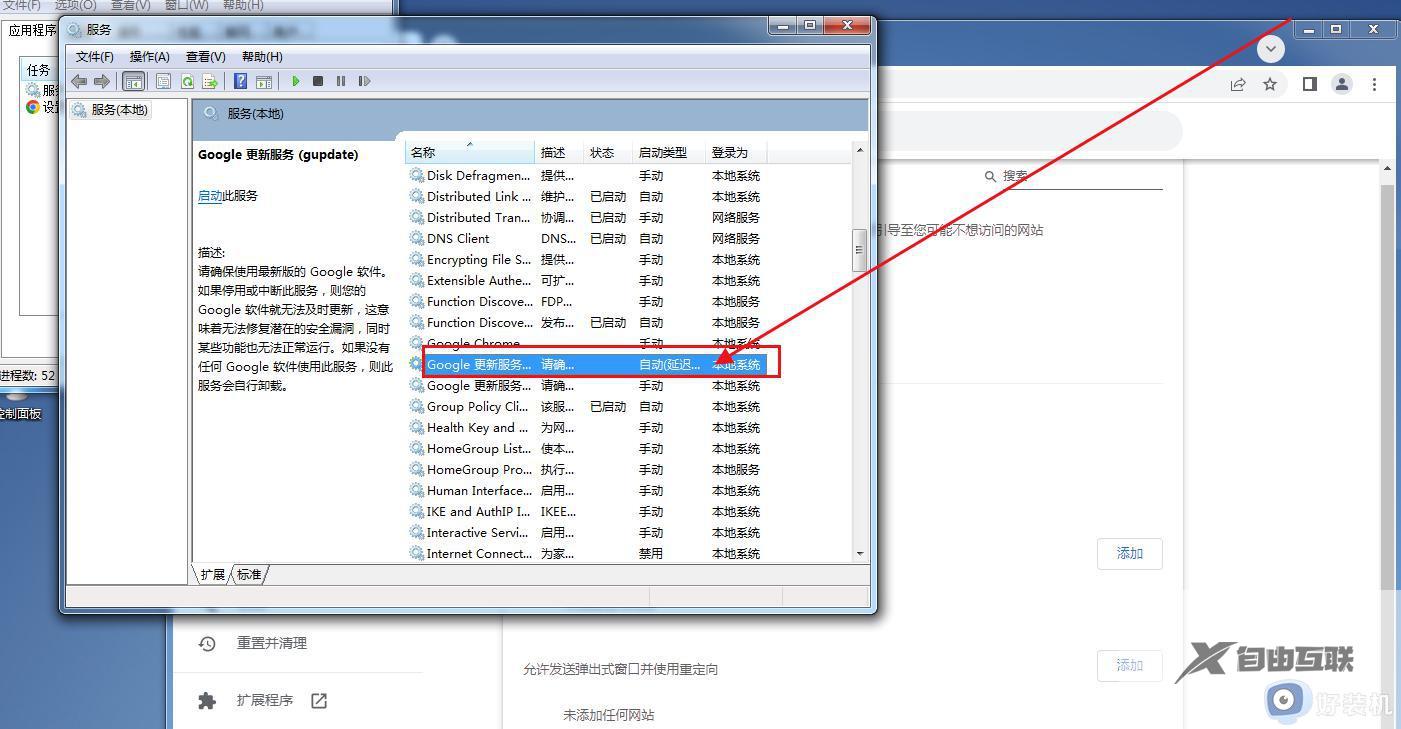The height and width of the screenshot is (729, 1401).
Task: Restart the service with restart icon
Action: (x=364, y=81)
